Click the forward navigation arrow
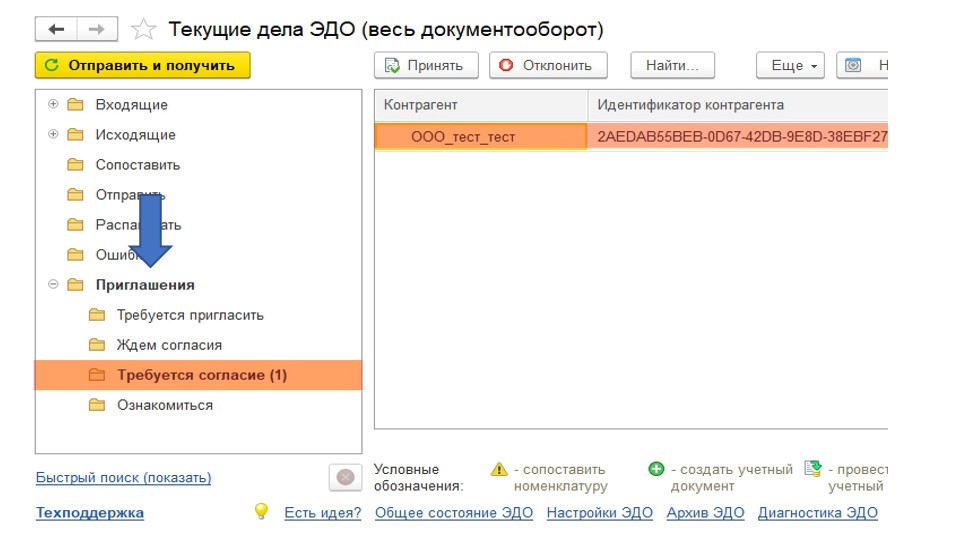This screenshot has width=966, height=553. pos(96,30)
